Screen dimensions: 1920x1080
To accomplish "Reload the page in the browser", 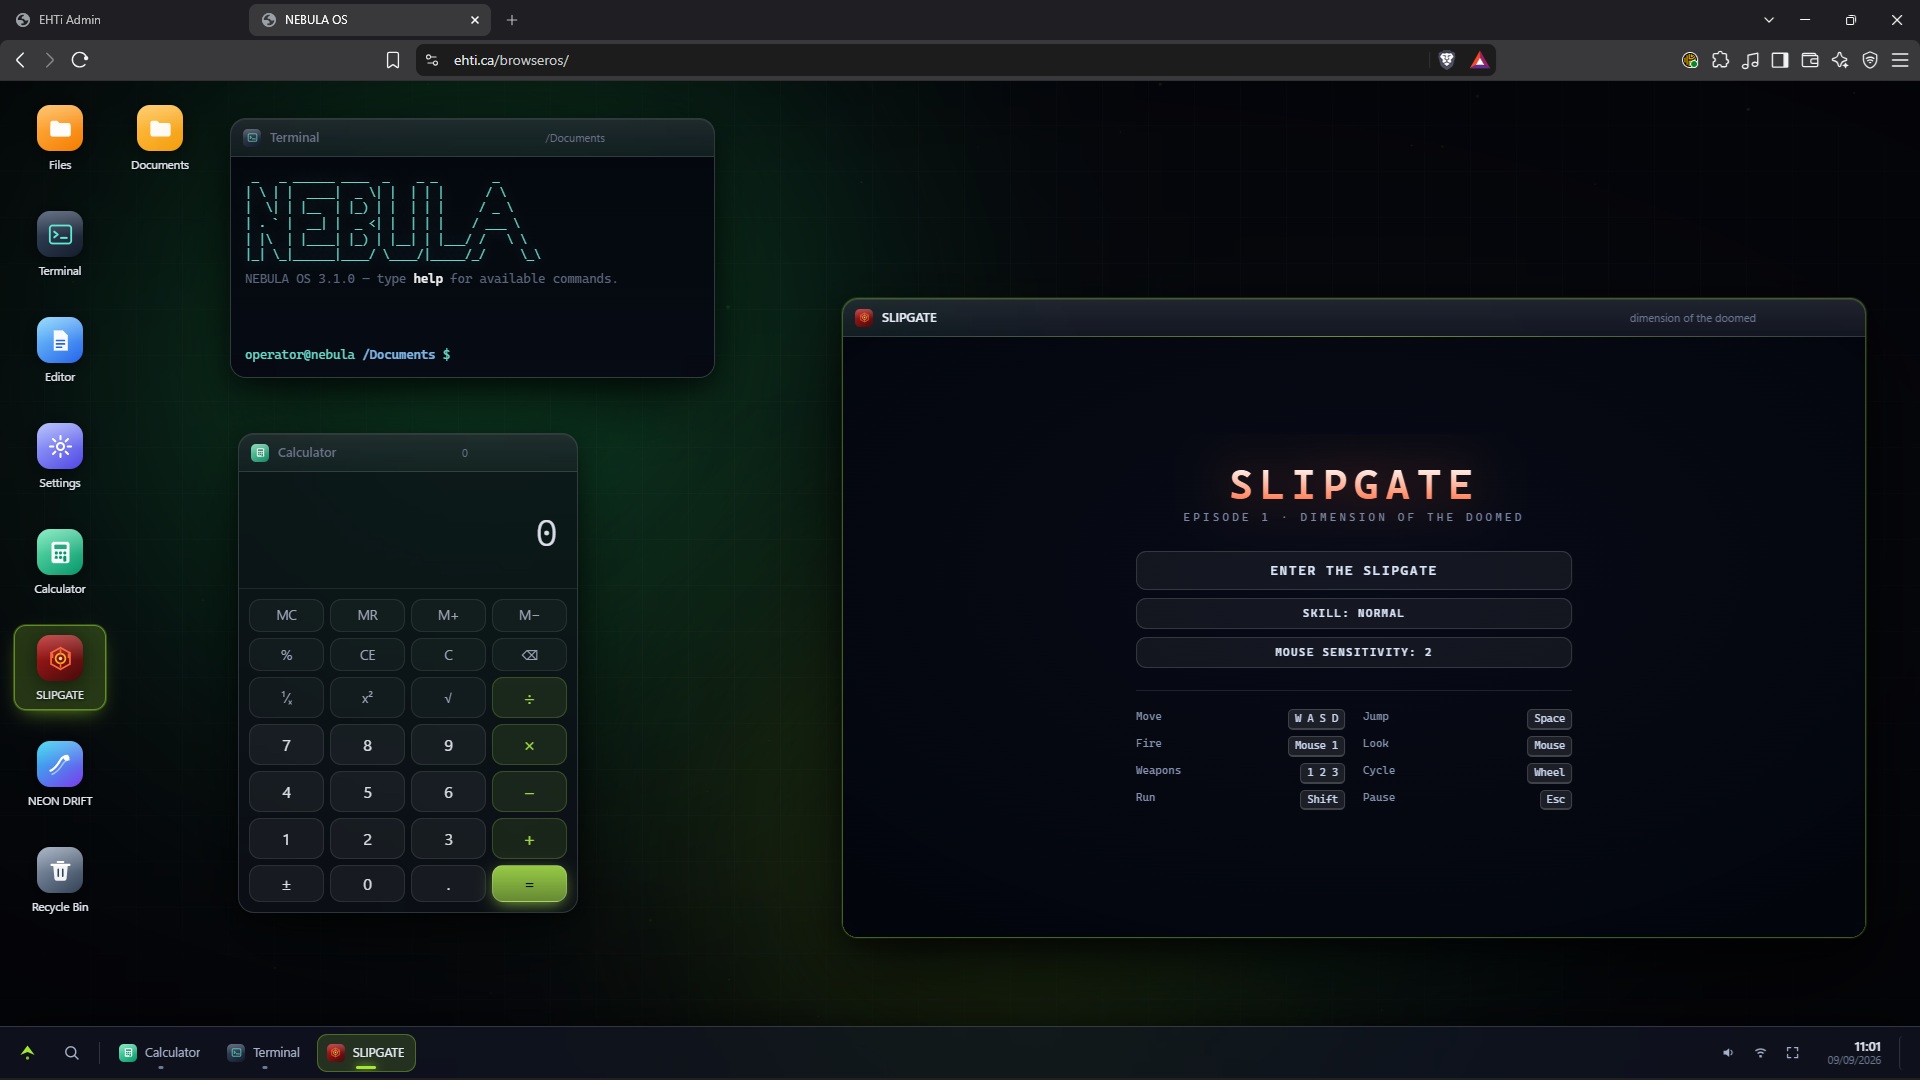I will 80,60.
